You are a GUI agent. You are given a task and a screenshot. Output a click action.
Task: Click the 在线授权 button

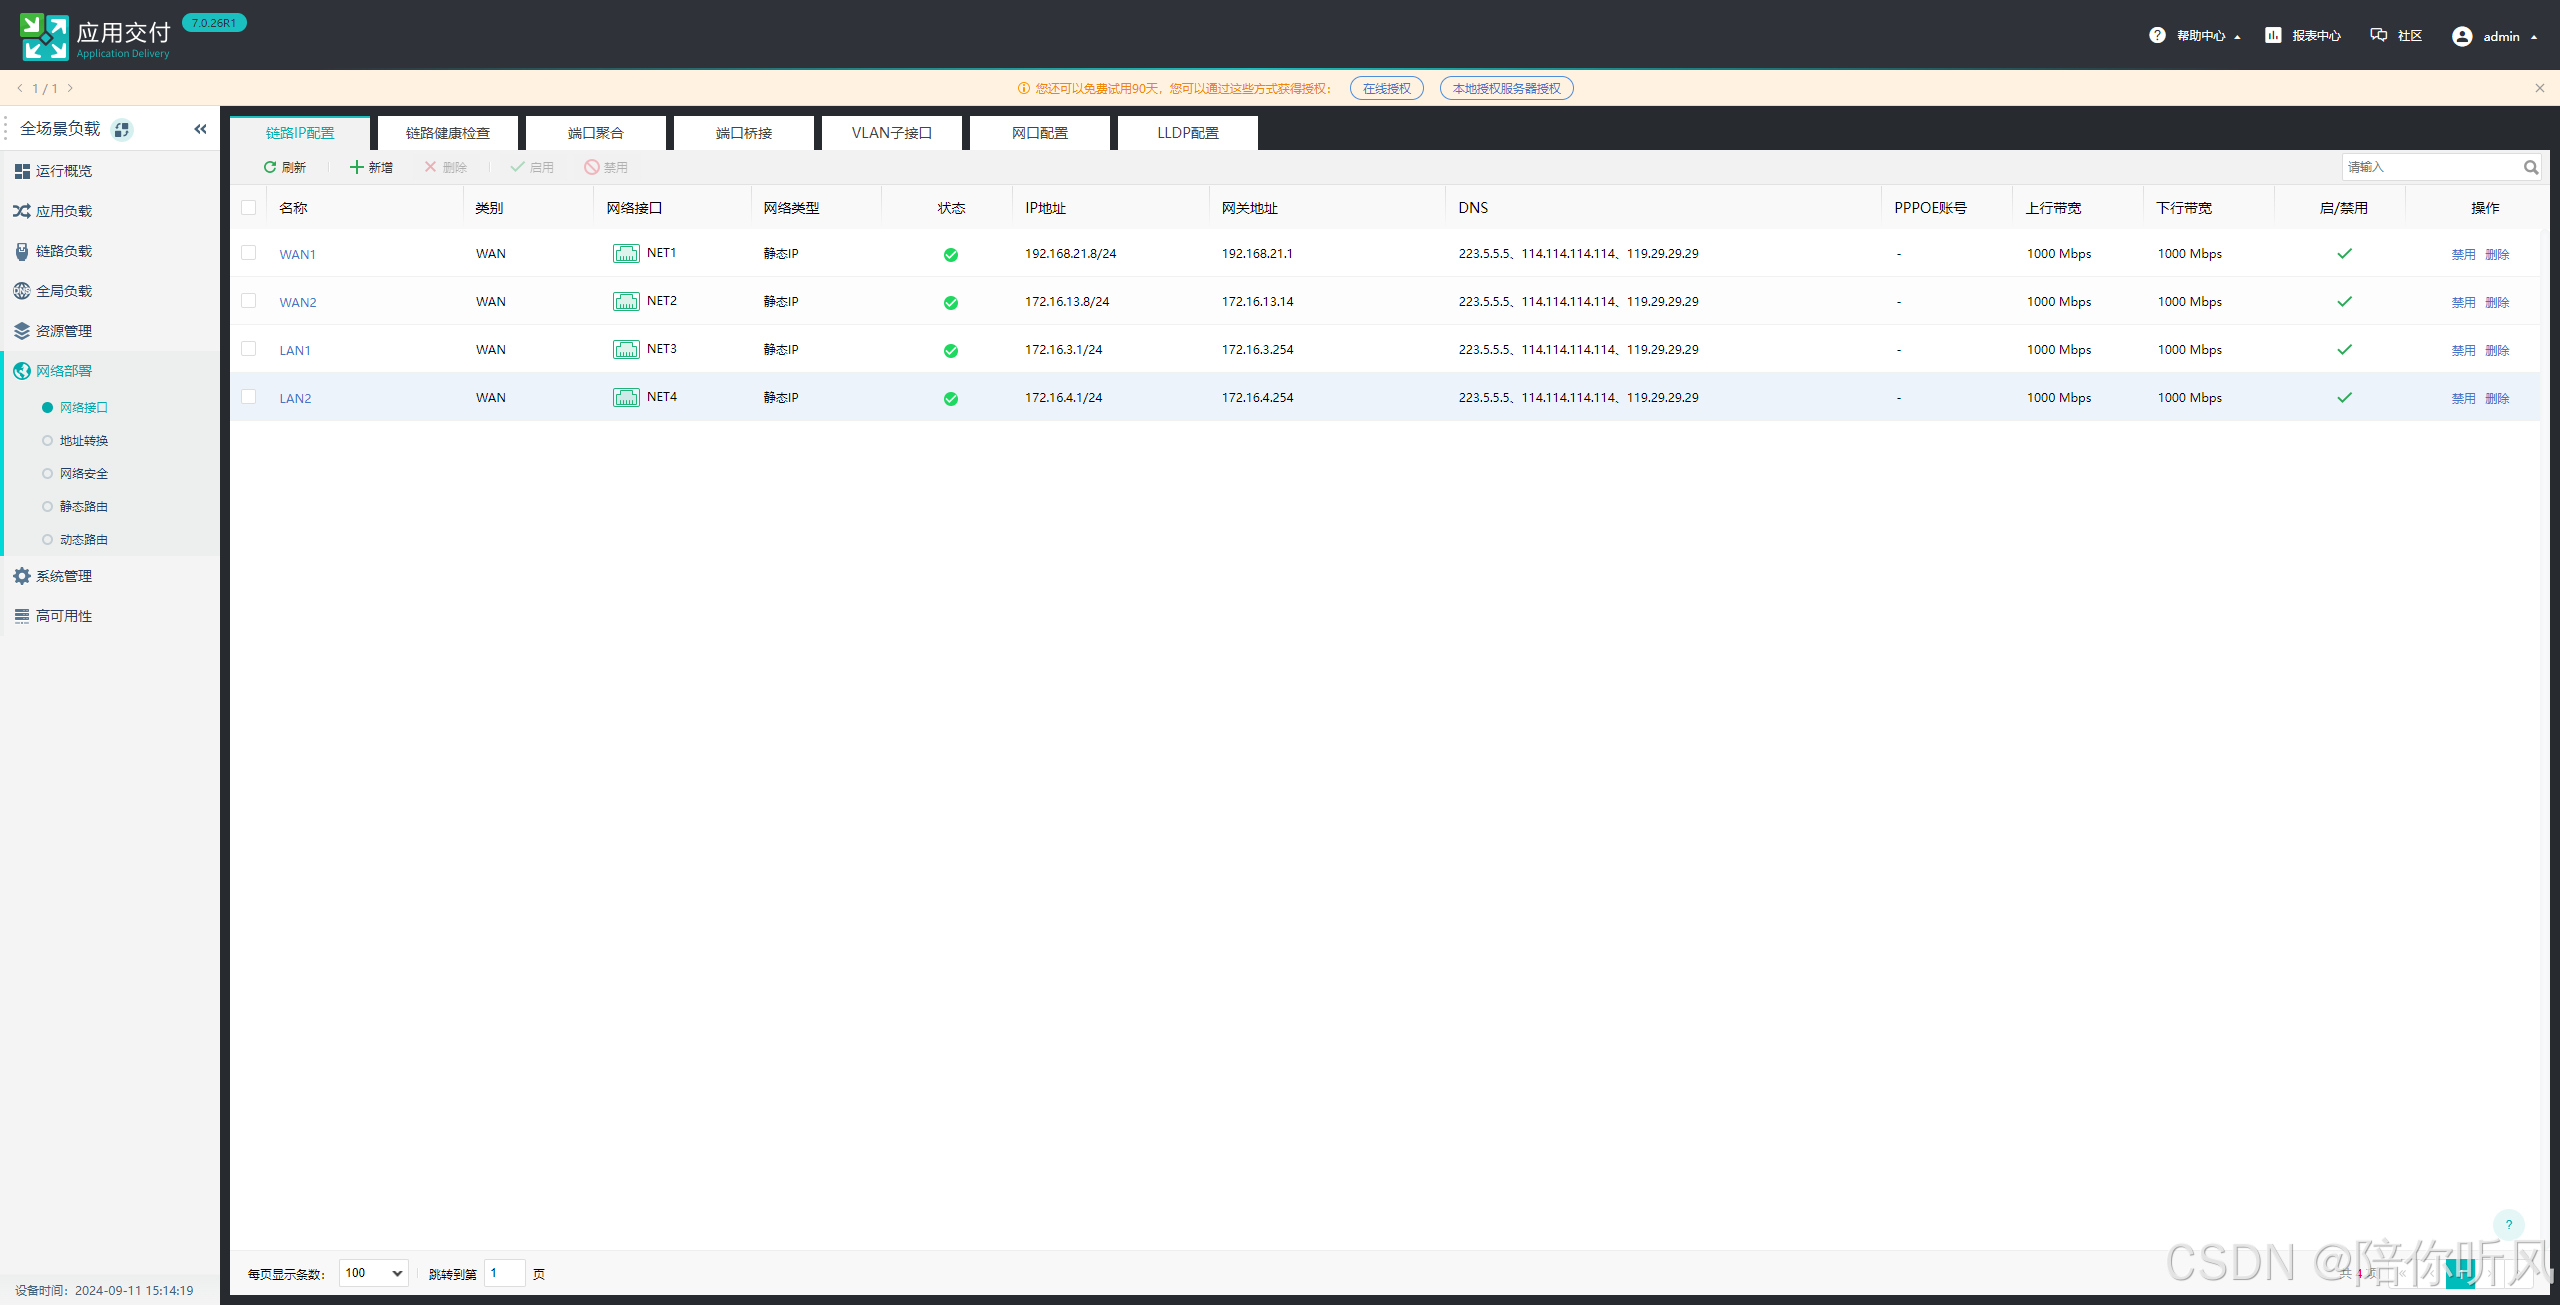[x=1386, y=88]
